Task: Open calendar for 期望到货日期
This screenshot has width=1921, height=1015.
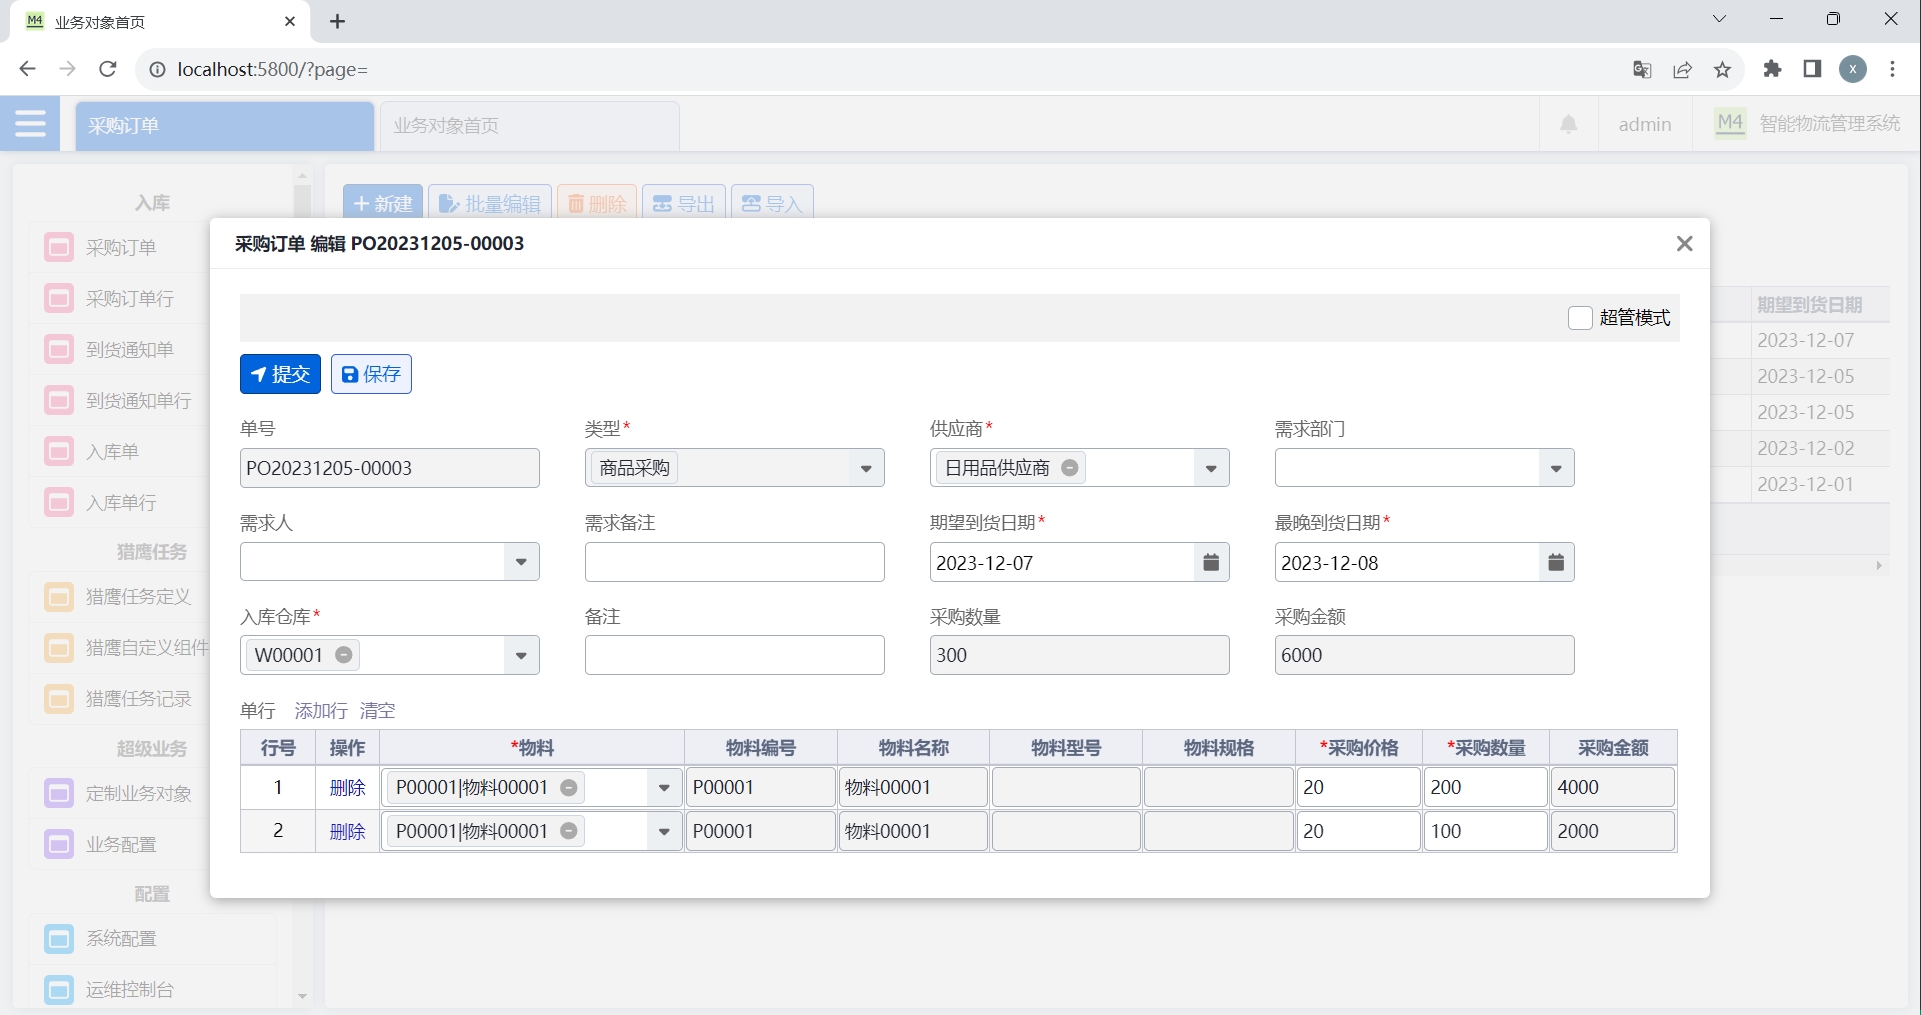Action: pyautogui.click(x=1211, y=562)
